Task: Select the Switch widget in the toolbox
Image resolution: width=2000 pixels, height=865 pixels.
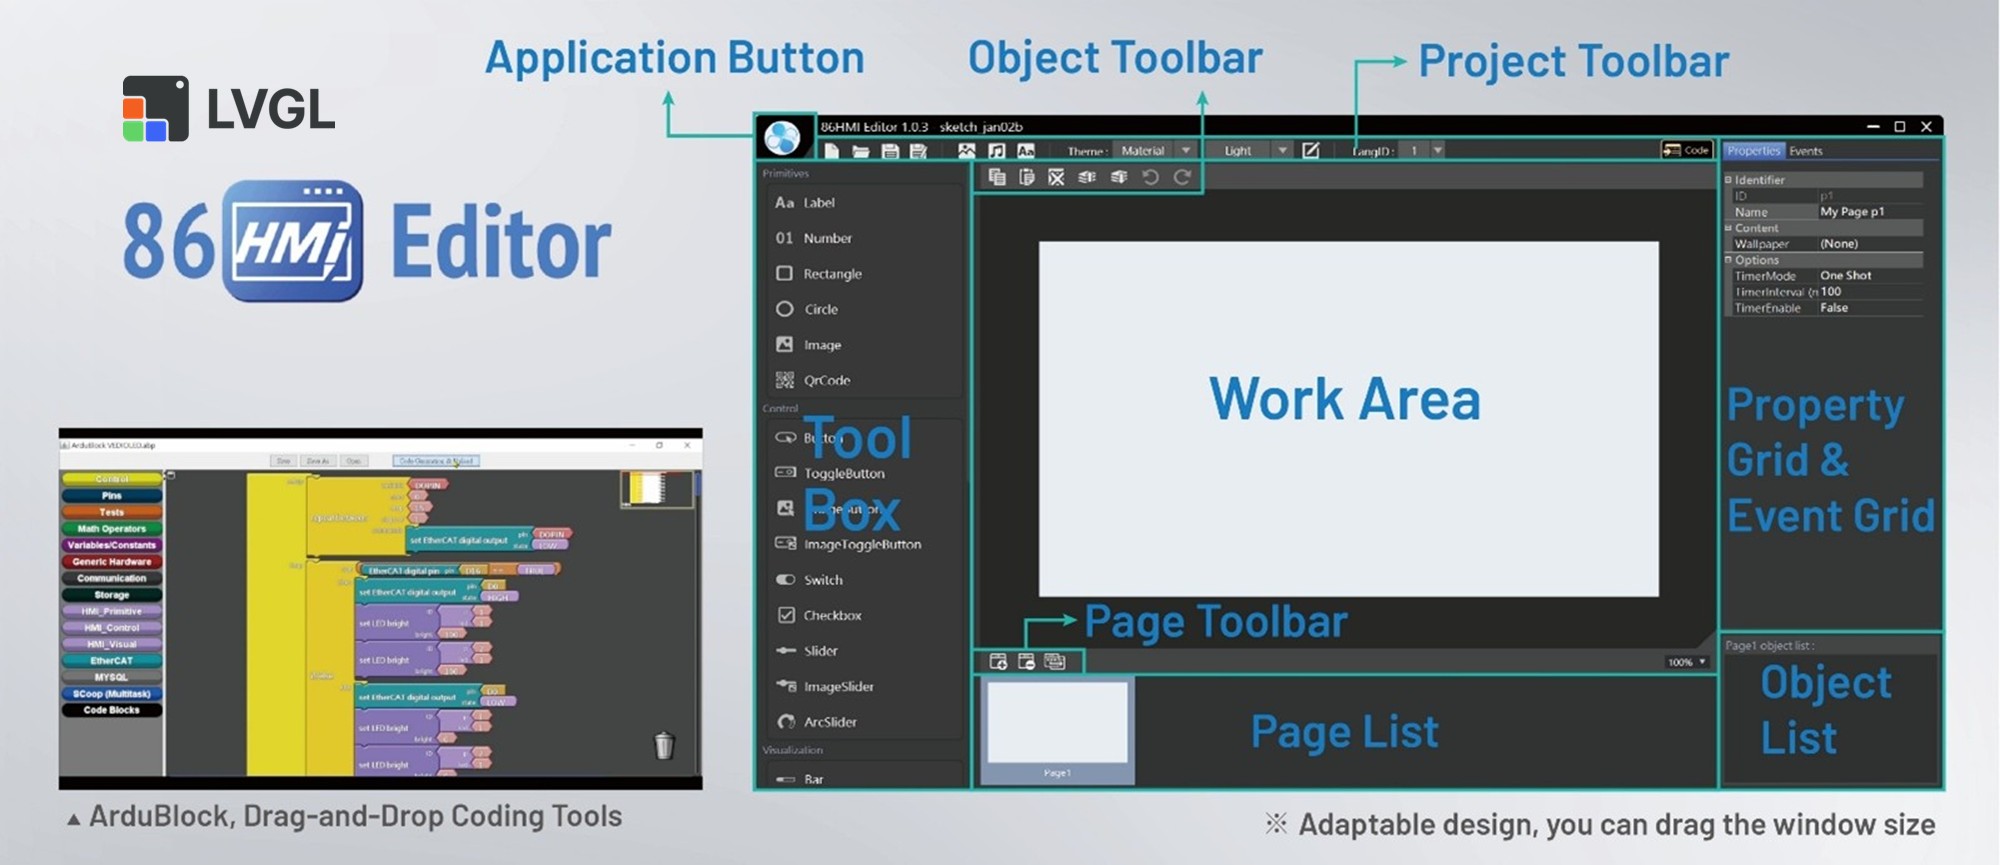Action: [822, 580]
